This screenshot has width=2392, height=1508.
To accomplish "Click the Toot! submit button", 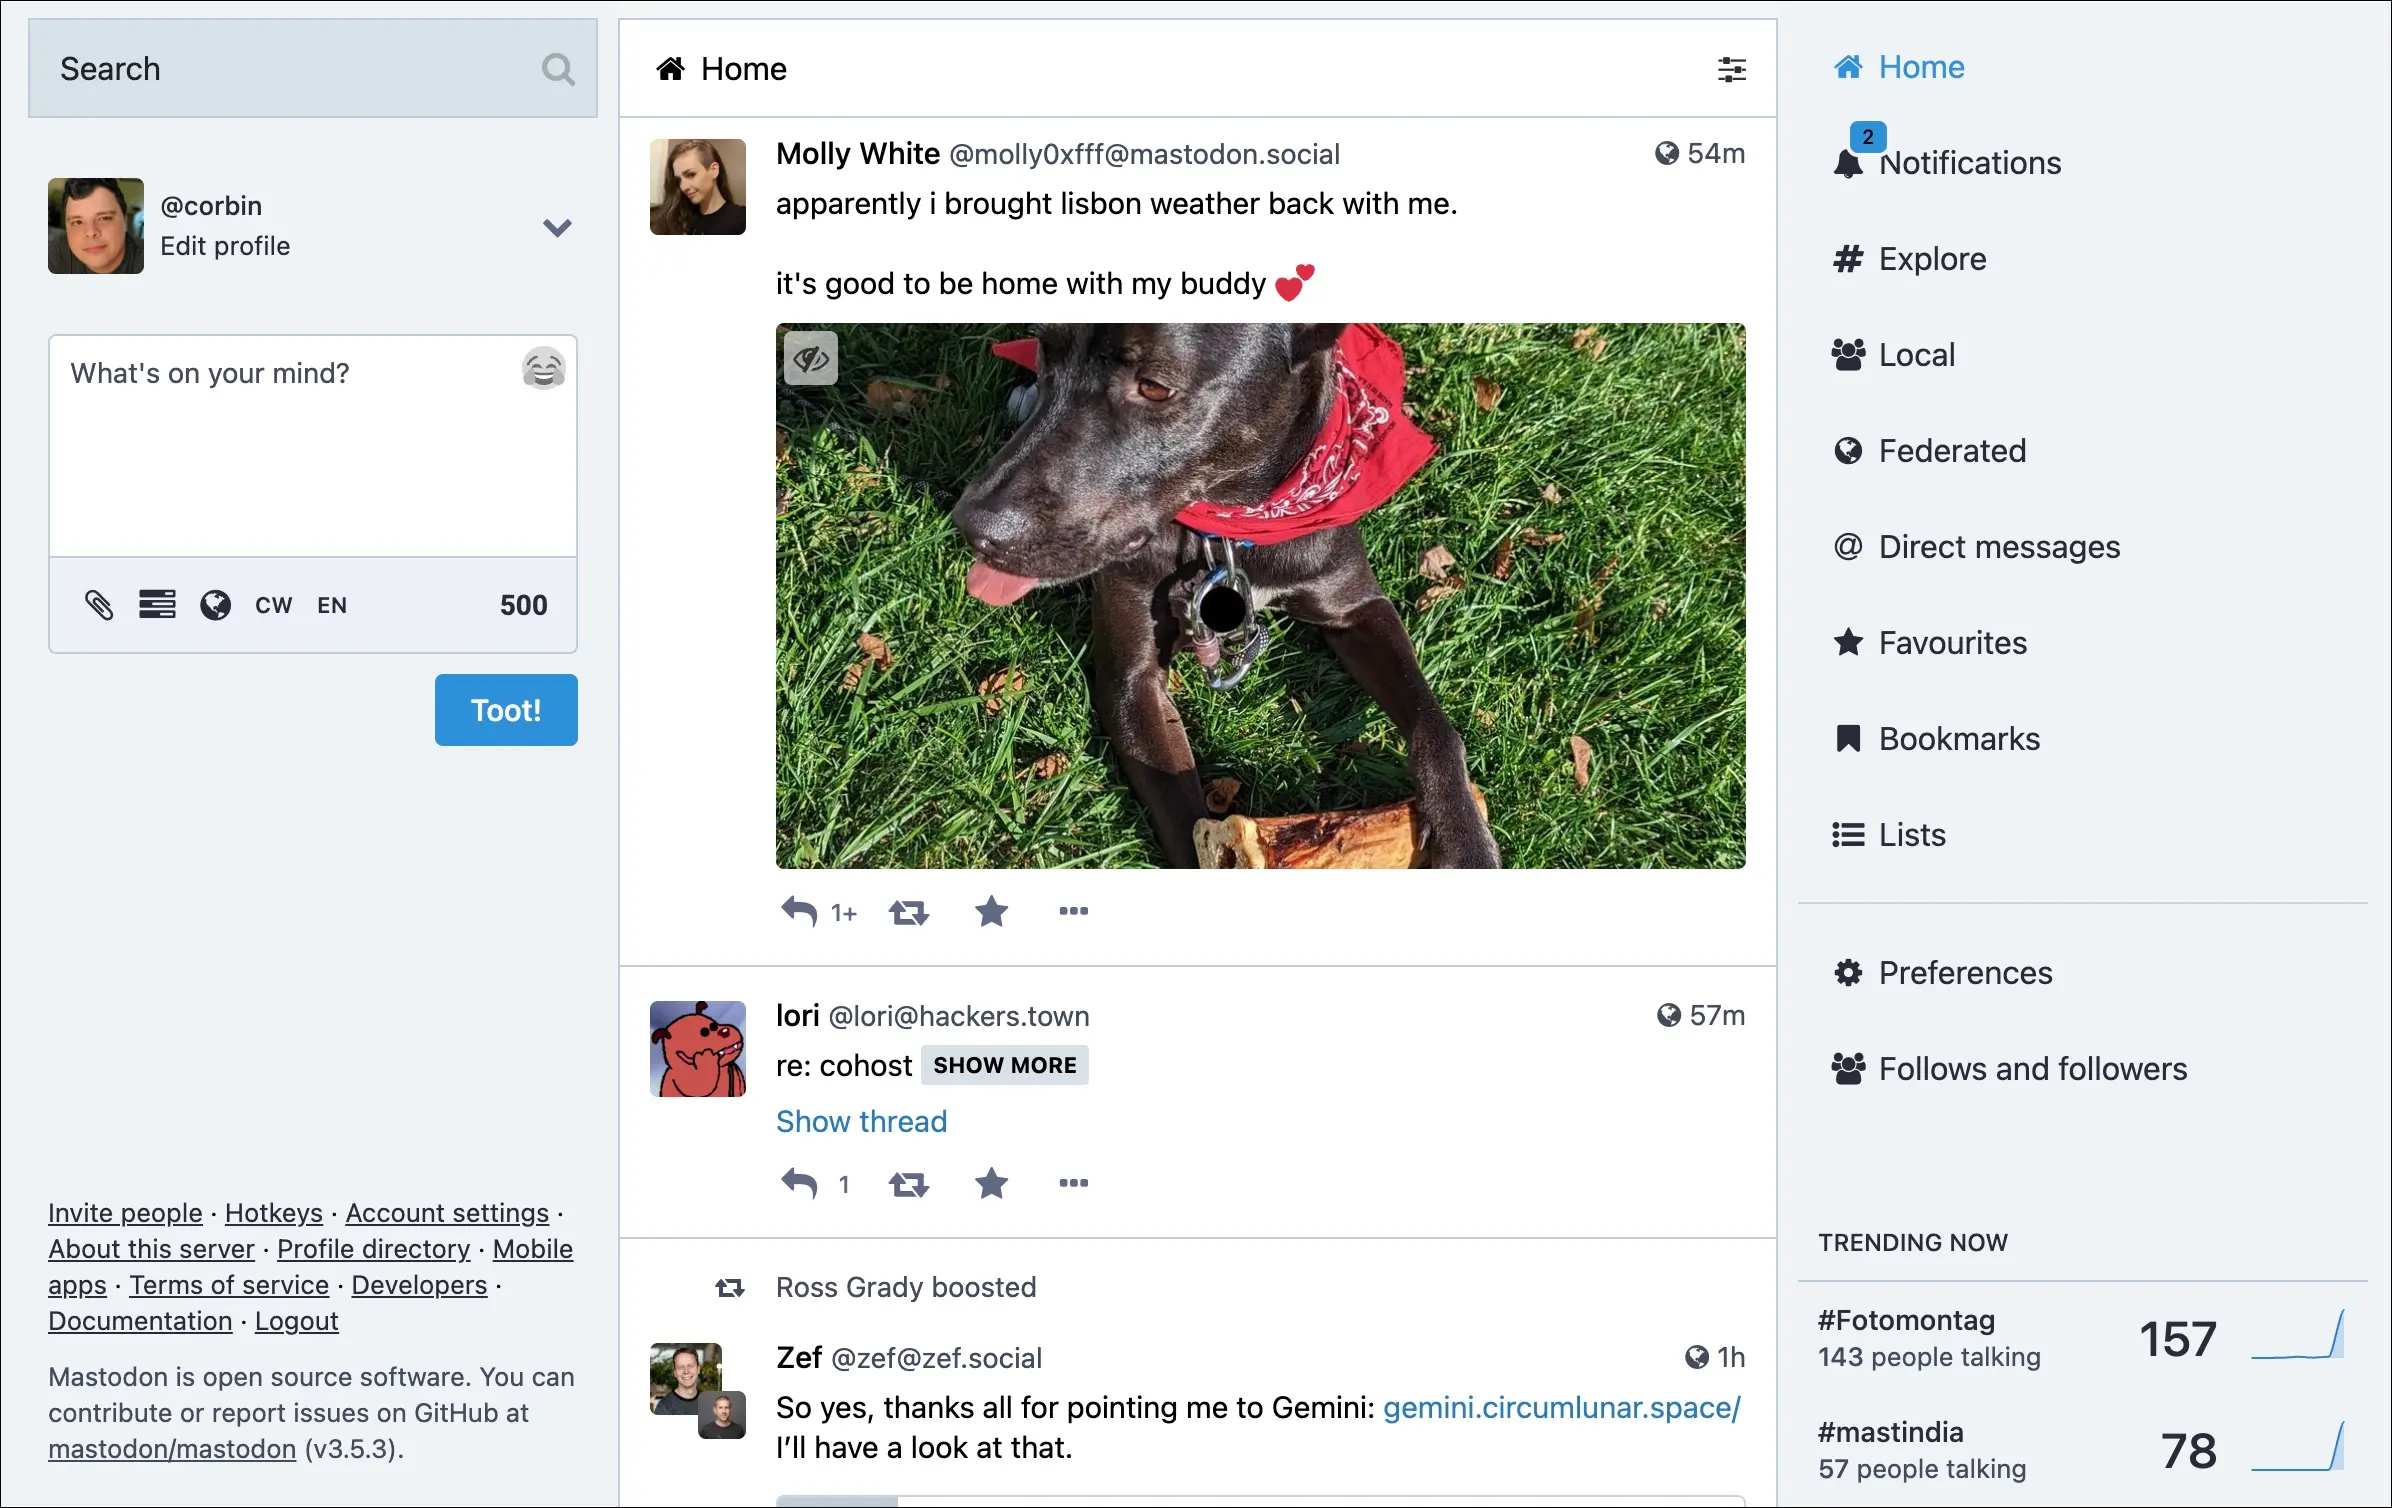I will [x=505, y=707].
